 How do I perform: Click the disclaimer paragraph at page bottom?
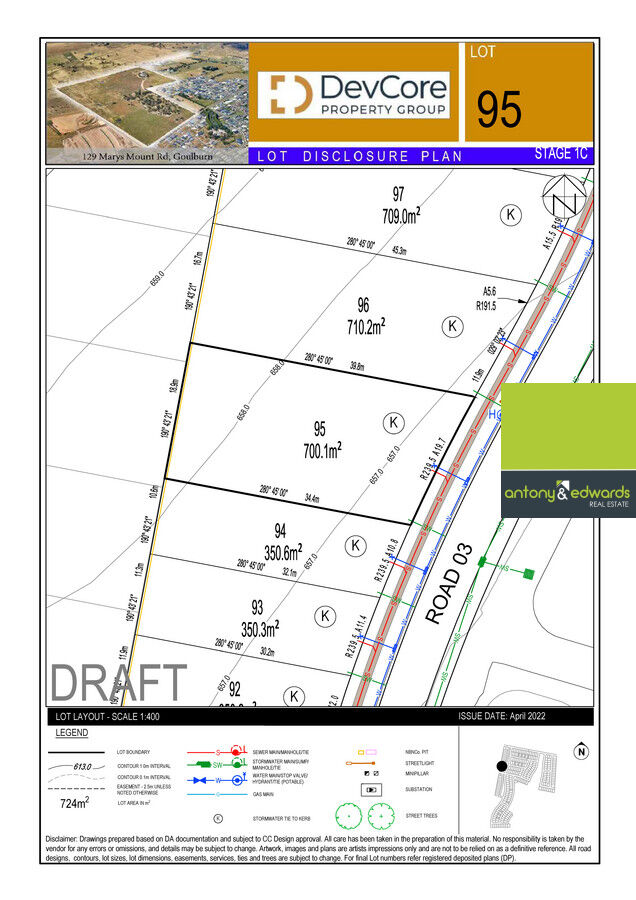[x=319, y=848]
